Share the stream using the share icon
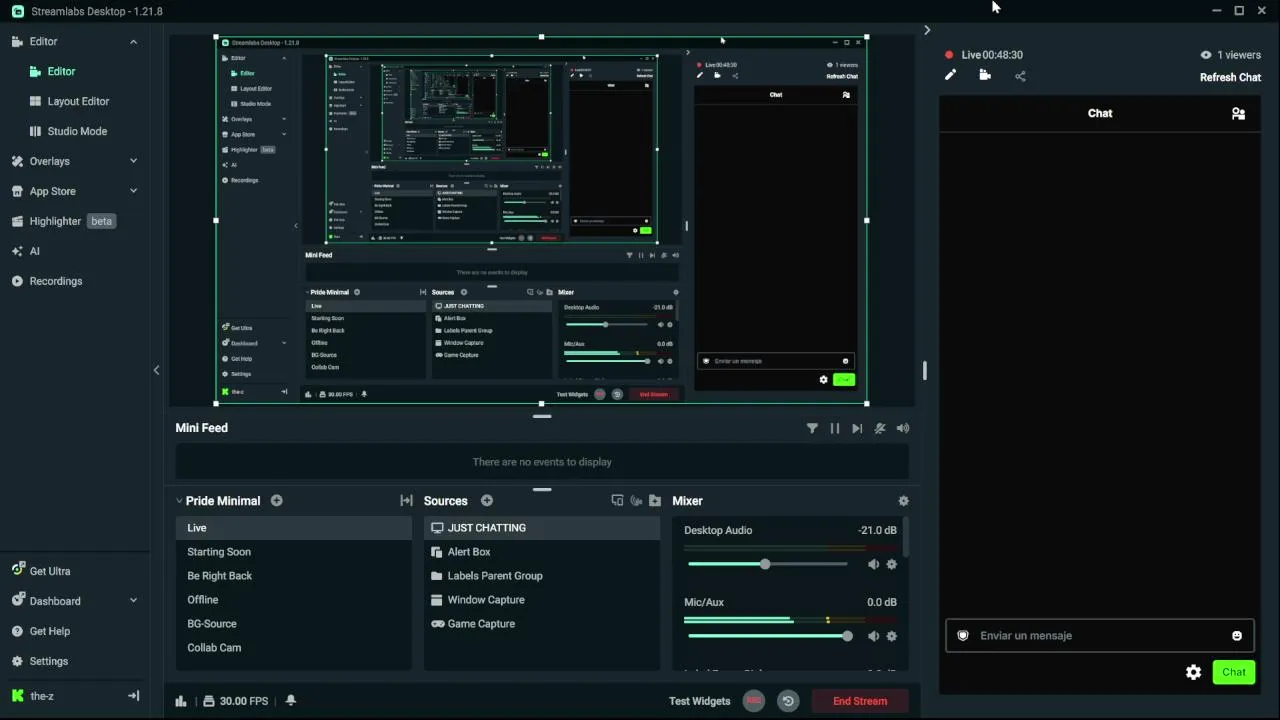The image size is (1280, 720). pos(1020,76)
